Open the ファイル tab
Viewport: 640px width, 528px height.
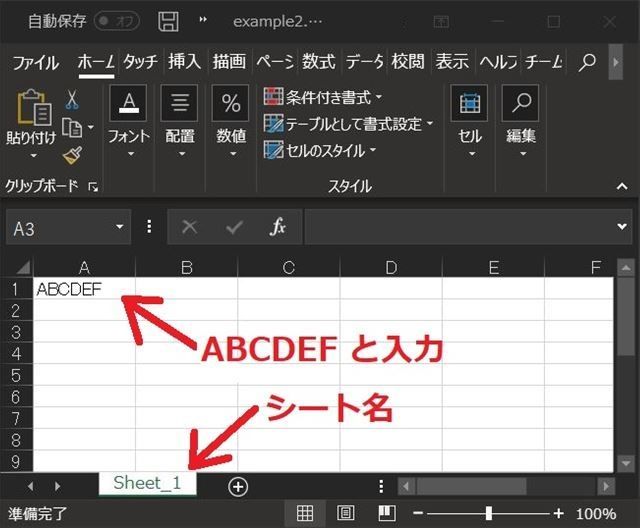36,62
